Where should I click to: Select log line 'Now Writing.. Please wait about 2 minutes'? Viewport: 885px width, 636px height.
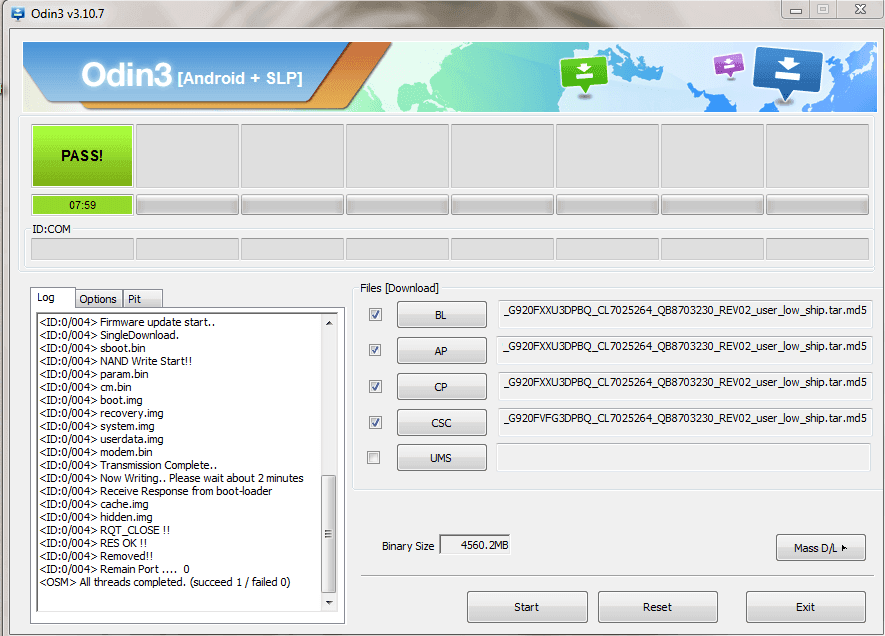click(x=172, y=478)
